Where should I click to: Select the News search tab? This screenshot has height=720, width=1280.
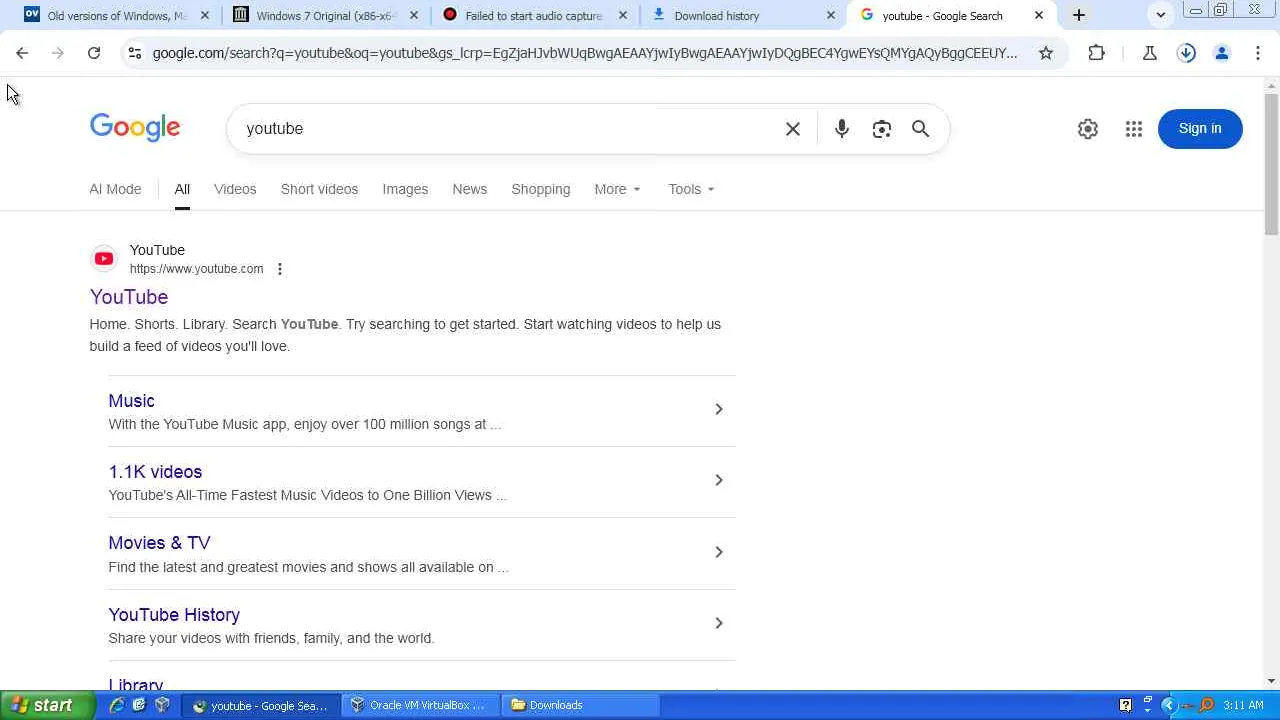[470, 189]
